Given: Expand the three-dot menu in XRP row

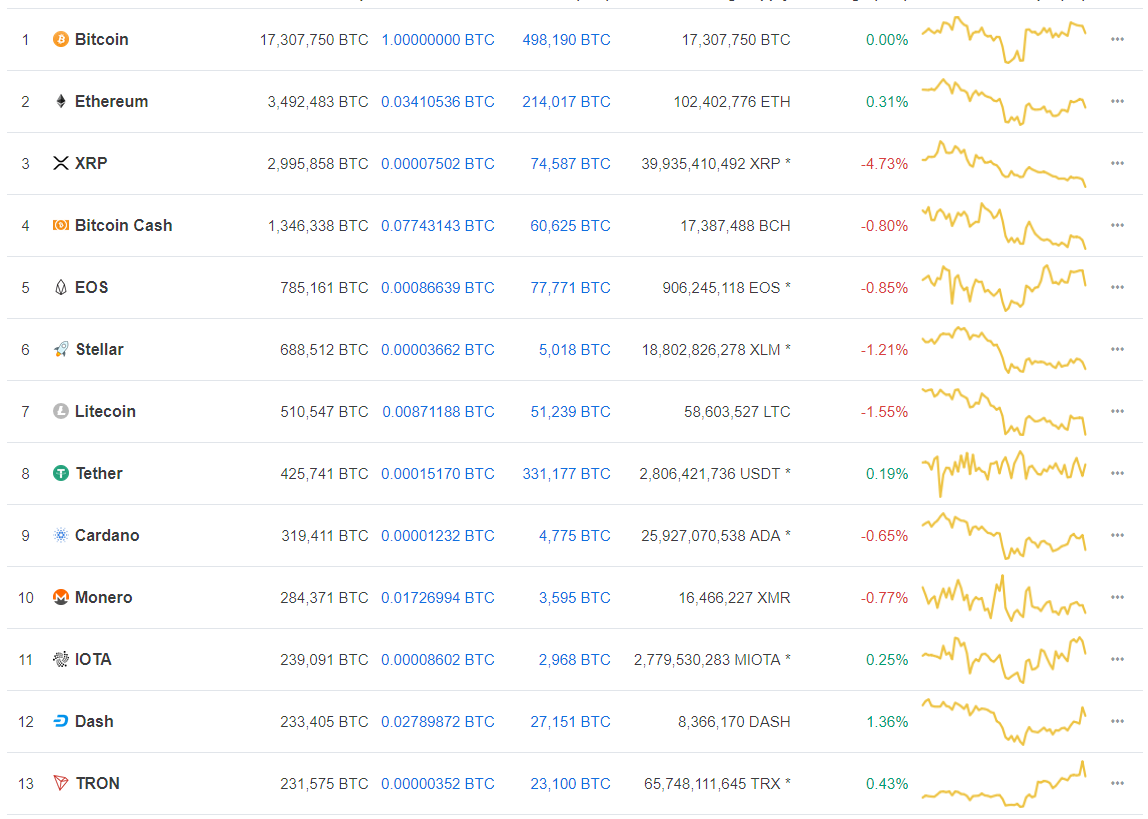Looking at the screenshot, I should coord(1117,164).
